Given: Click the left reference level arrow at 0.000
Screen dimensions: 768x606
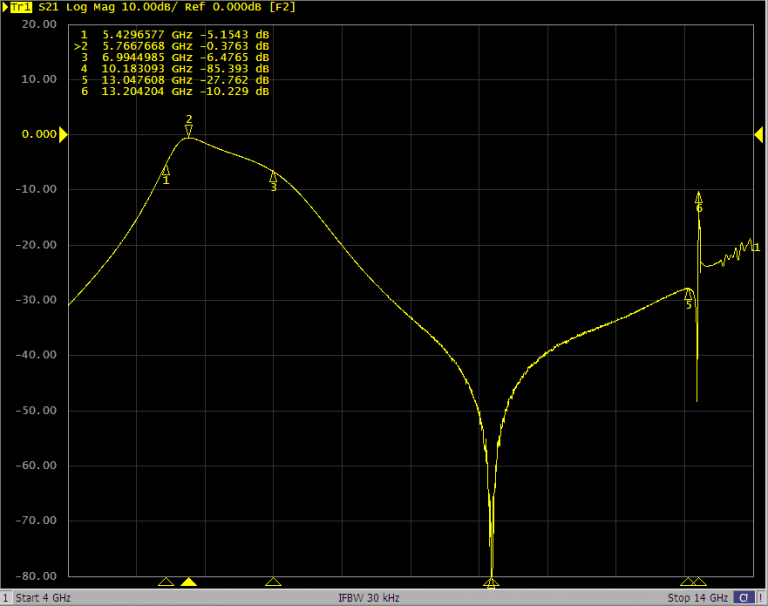Looking at the screenshot, I should point(63,134).
